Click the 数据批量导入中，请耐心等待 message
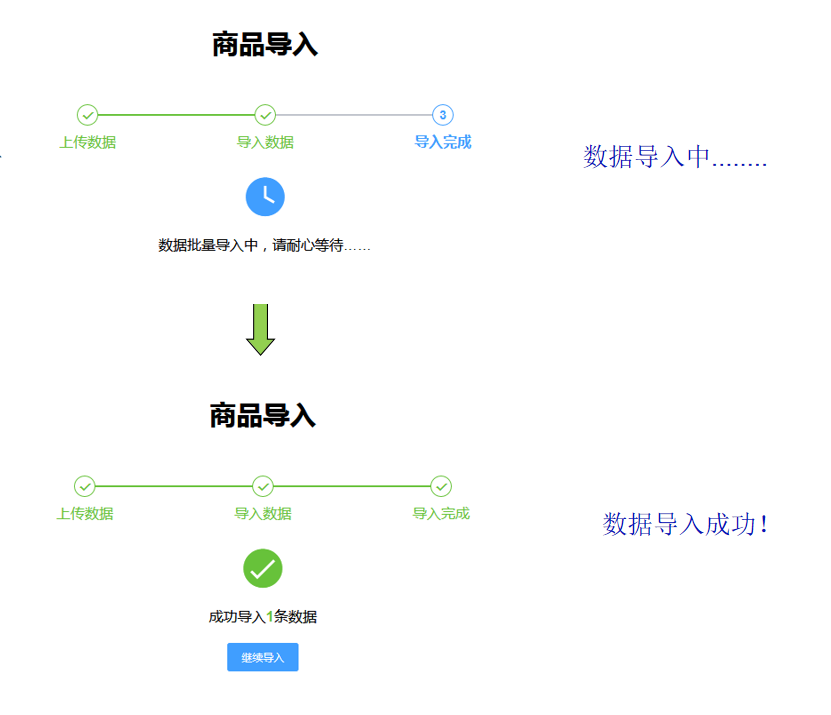This screenshot has width=831, height=715. (x=264, y=245)
